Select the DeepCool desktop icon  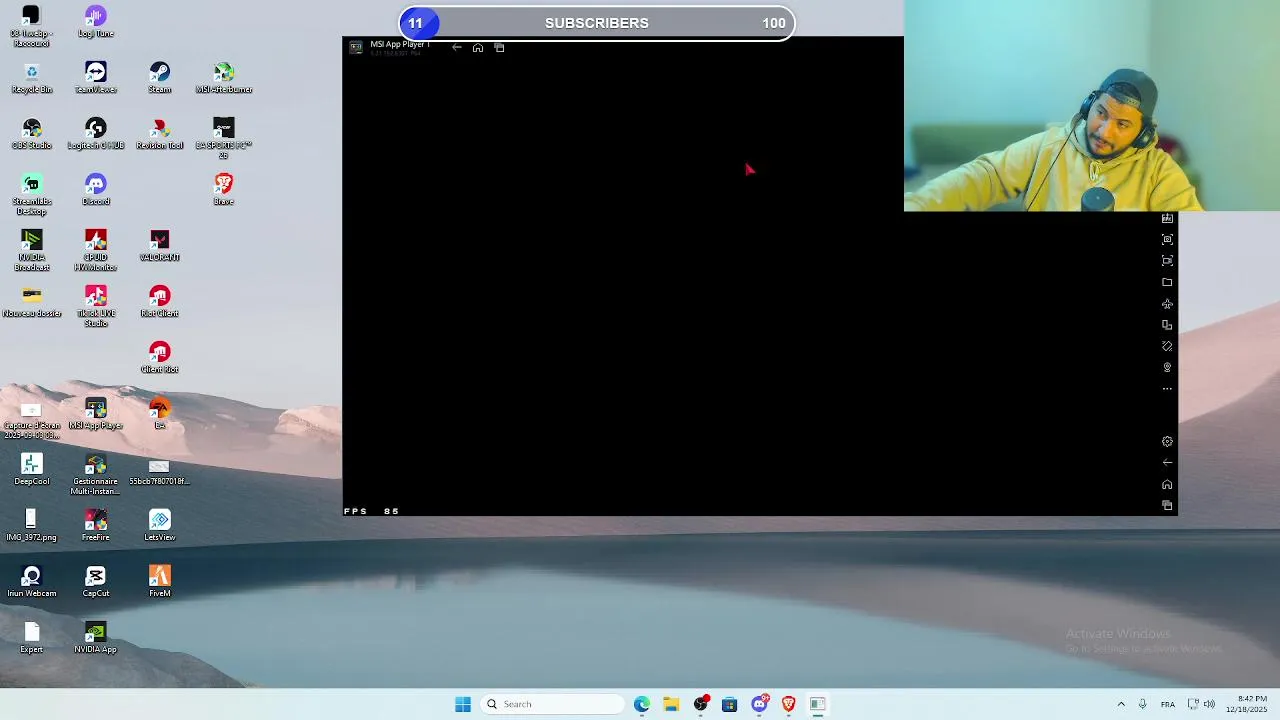[x=32, y=470]
